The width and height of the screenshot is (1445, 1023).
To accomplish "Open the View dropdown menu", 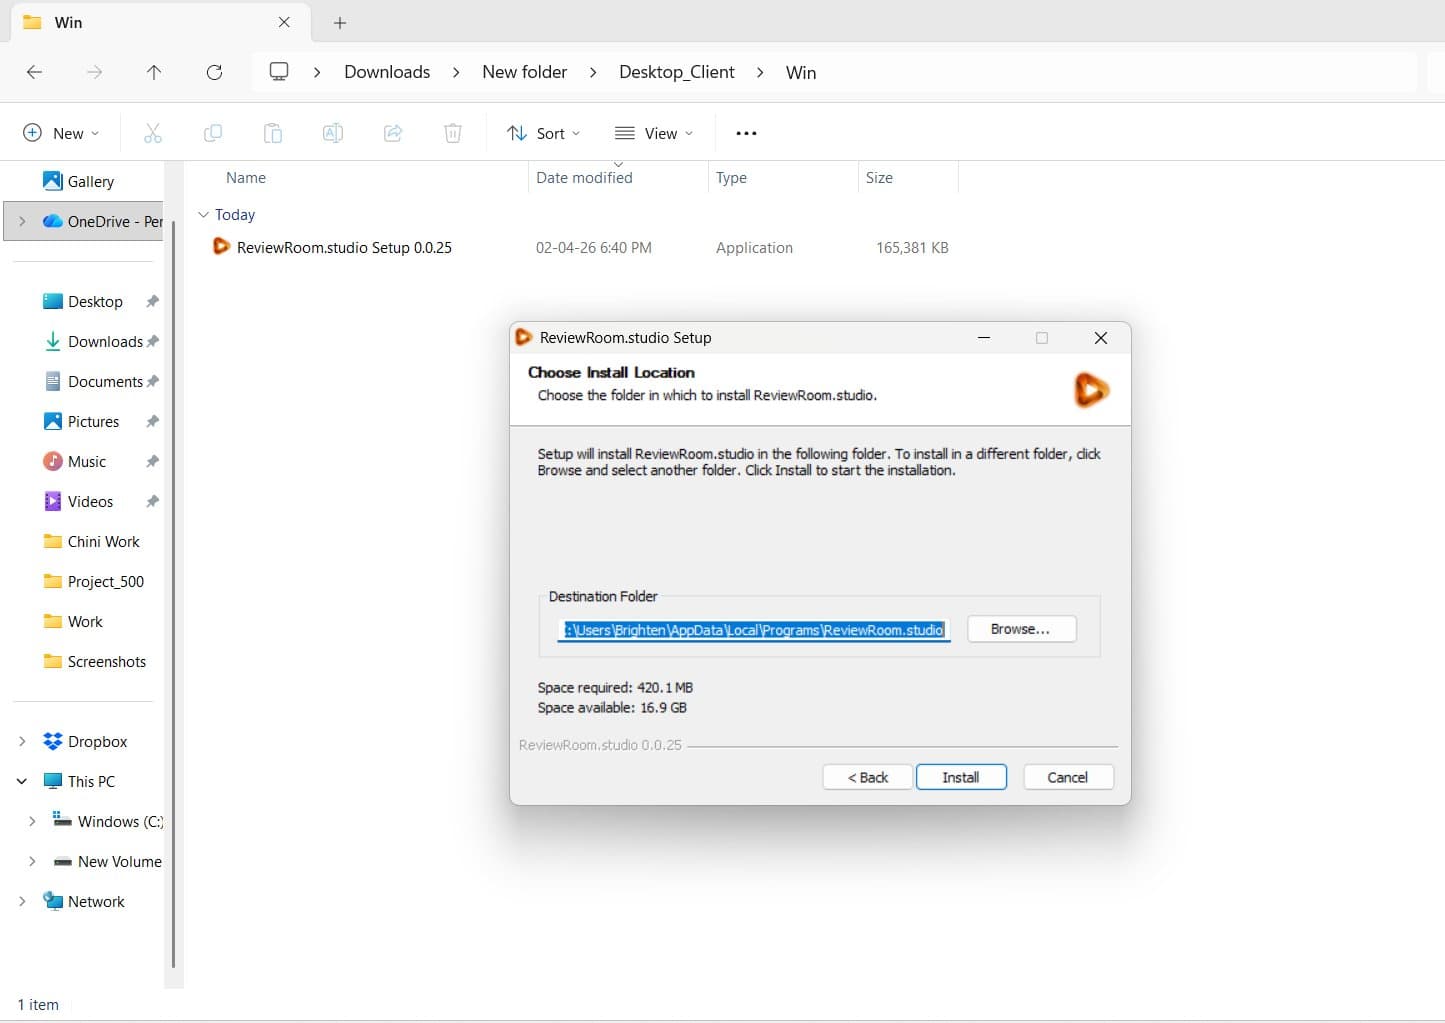I will click(x=653, y=133).
